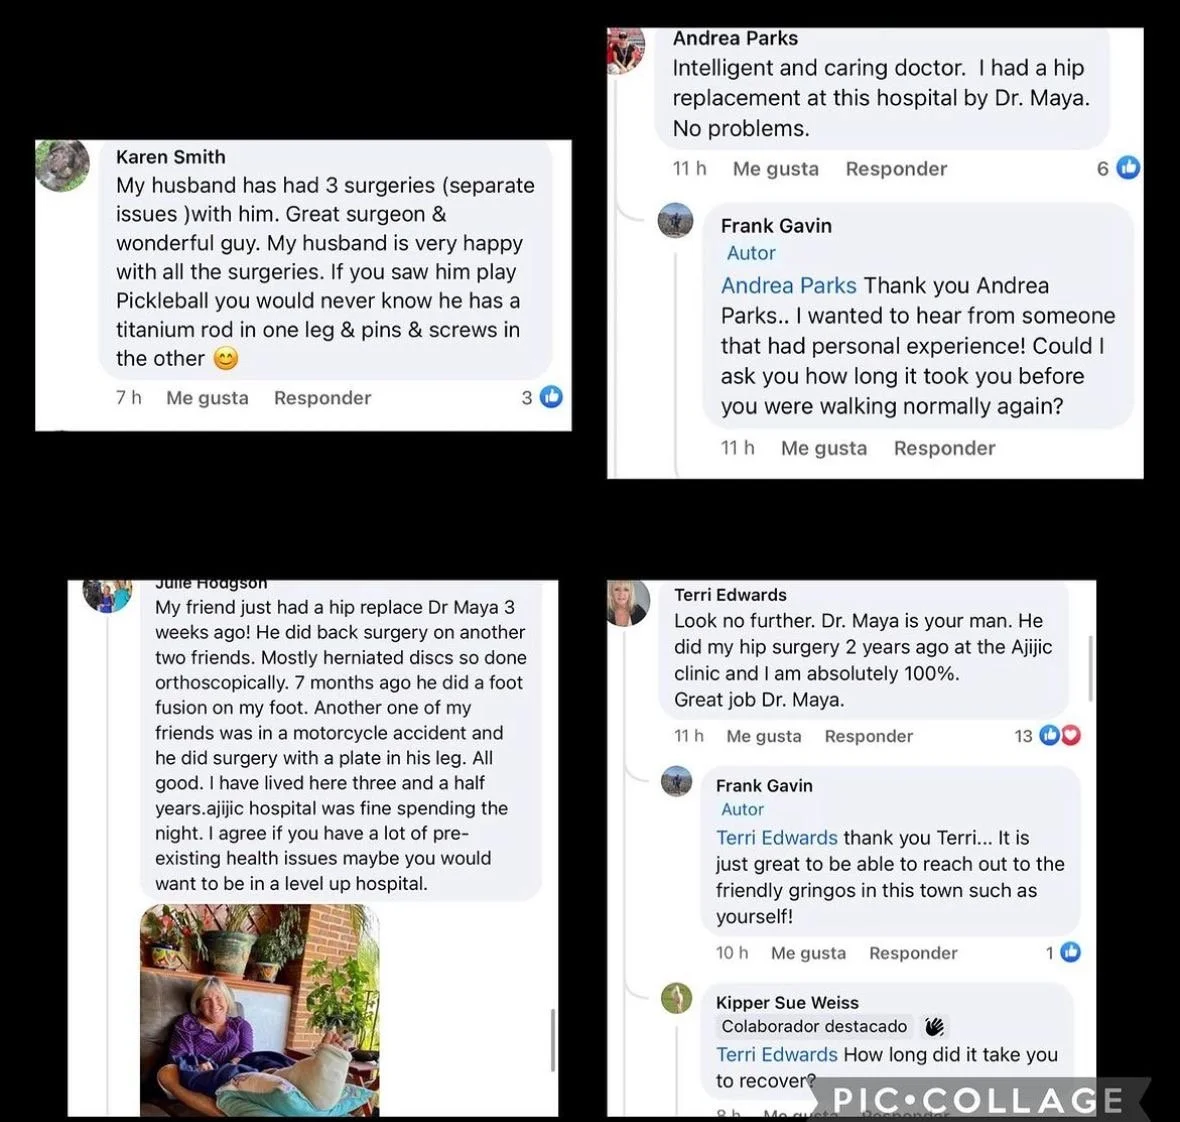Image resolution: width=1180 pixels, height=1122 pixels.
Task: Click the like reaction on Frank Gavin's reply to Terri
Action: pos(1070,953)
